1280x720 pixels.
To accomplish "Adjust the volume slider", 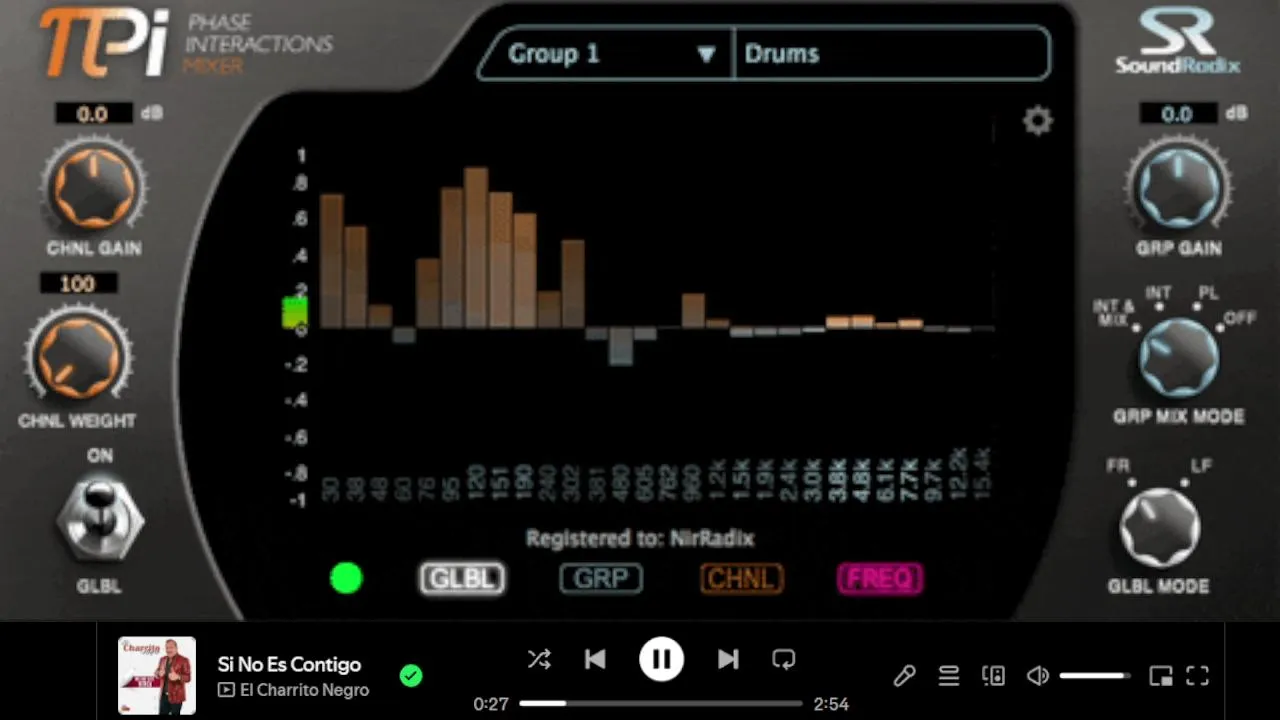I will 1095,676.
